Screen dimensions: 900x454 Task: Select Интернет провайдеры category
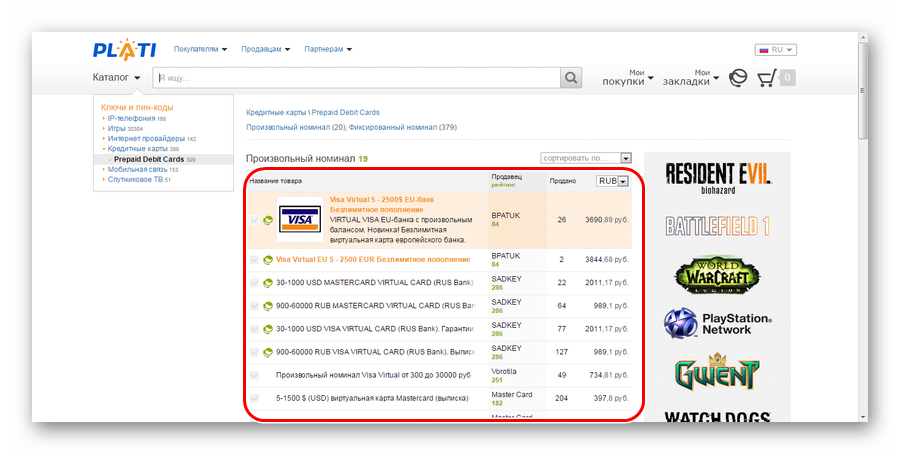[146, 139]
